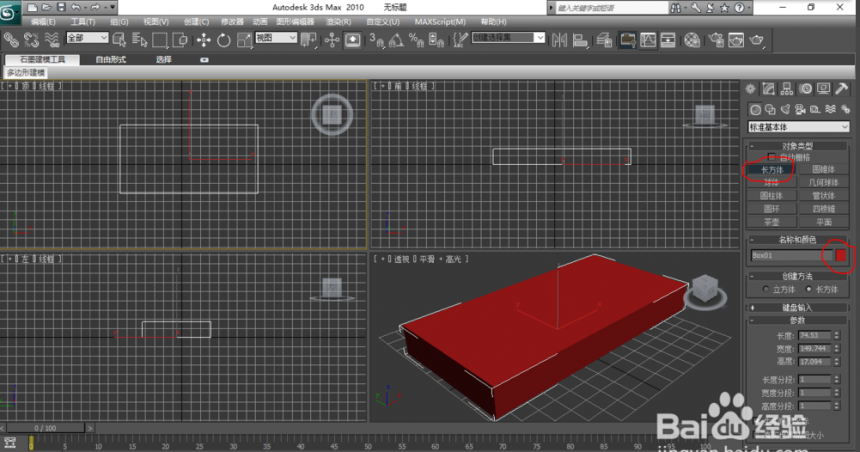860x452 pixels.
Task: Open the MAXScript(M) menu
Action: 440,22
